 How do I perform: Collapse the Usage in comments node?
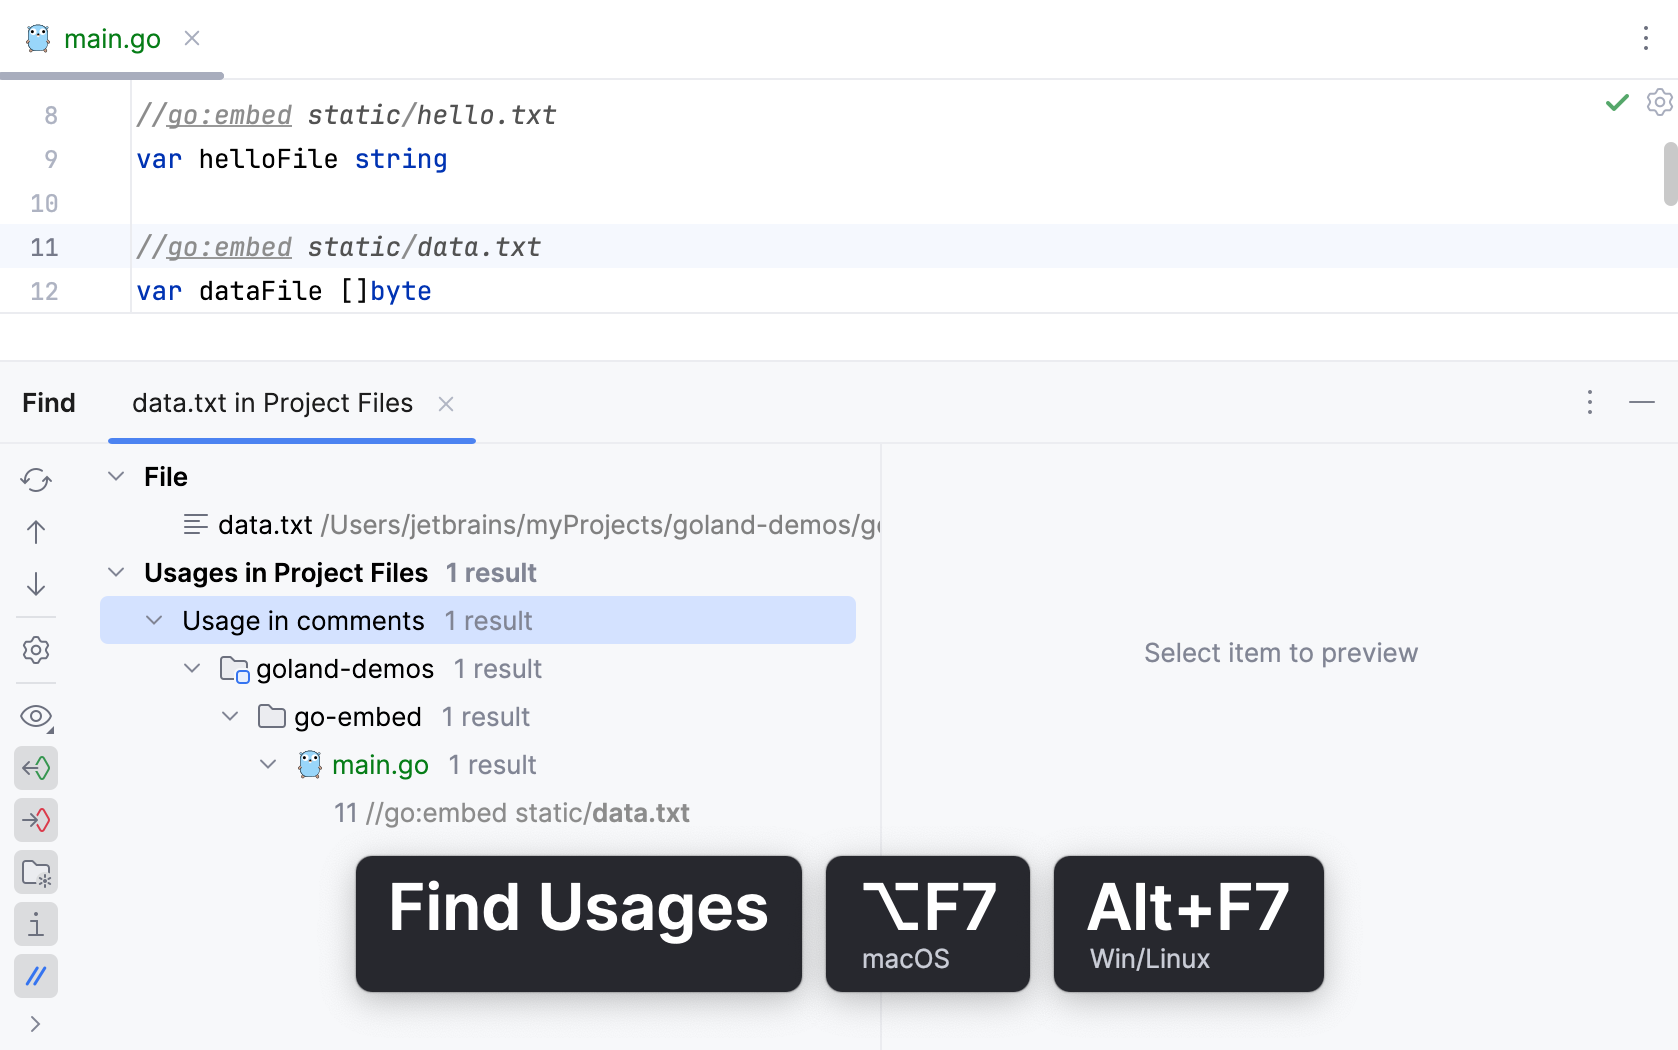pos(155,620)
